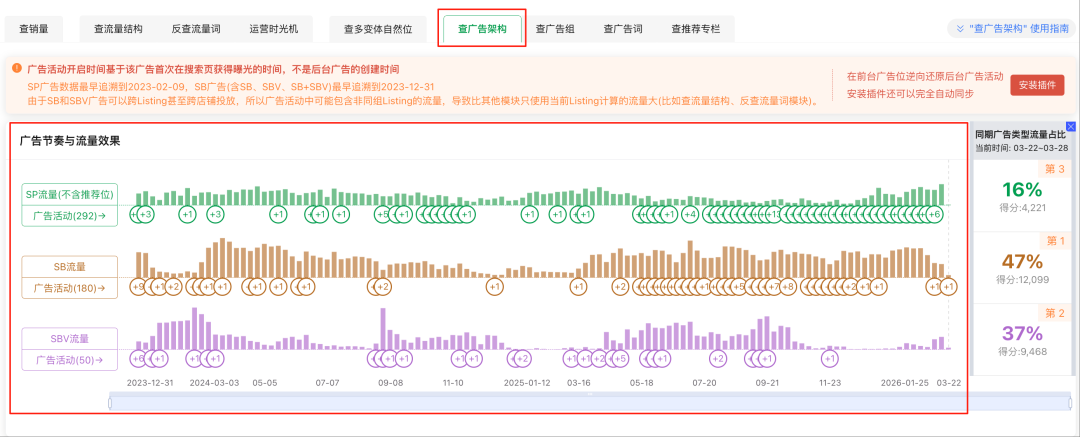Screen dimensions: 1080x437
Task: Open the 查广告词 tab
Action: [624, 30]
